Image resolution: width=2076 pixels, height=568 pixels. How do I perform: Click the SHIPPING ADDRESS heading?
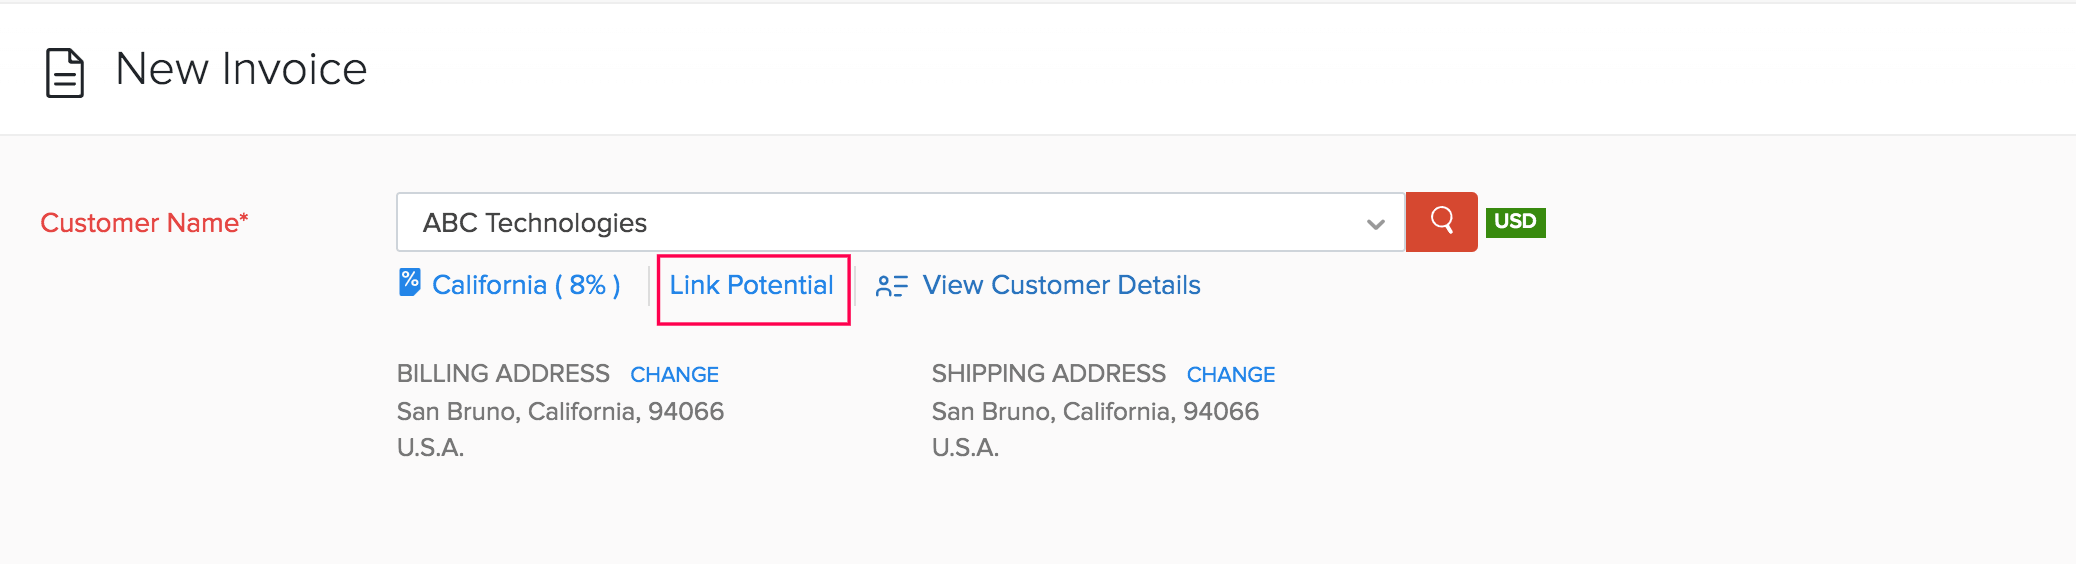point(1048,374)
